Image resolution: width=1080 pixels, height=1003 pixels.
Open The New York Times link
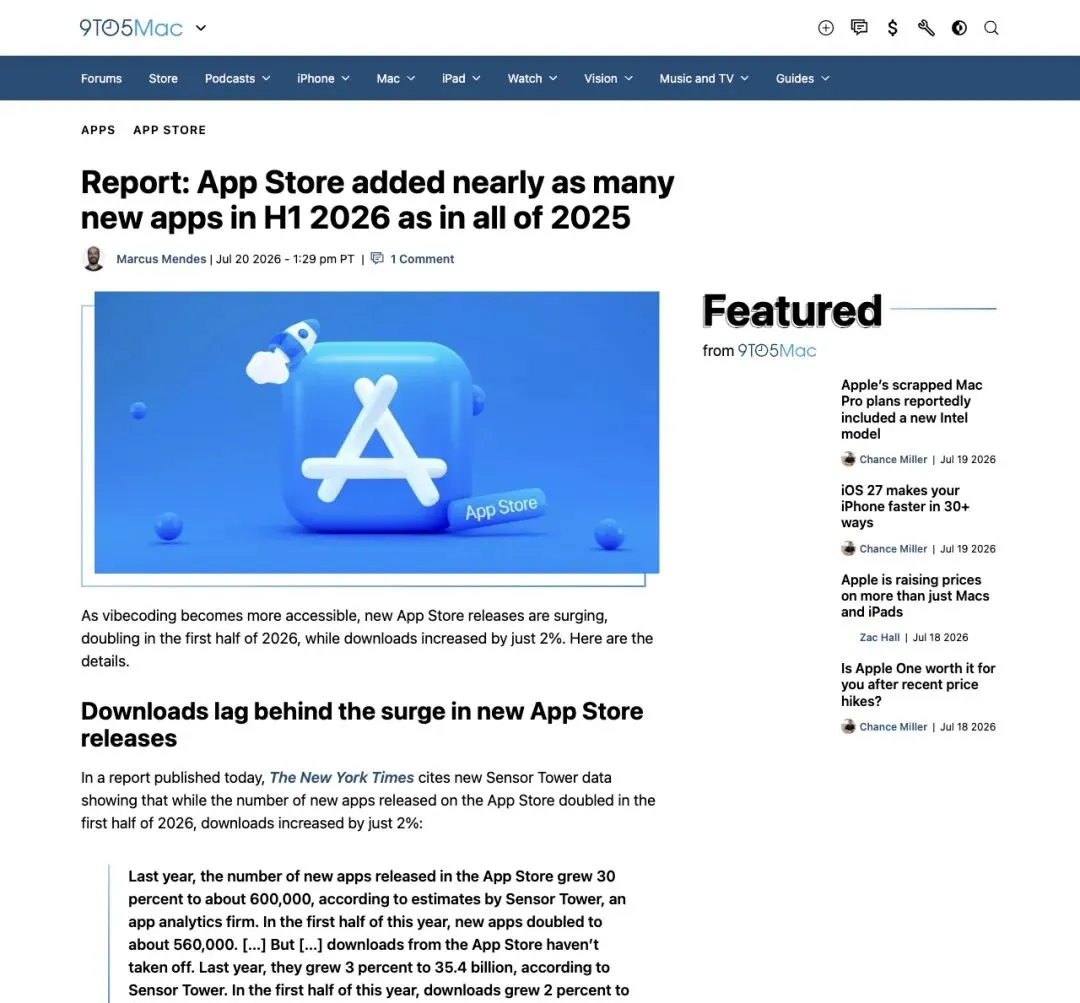click(x=342, y=777)
